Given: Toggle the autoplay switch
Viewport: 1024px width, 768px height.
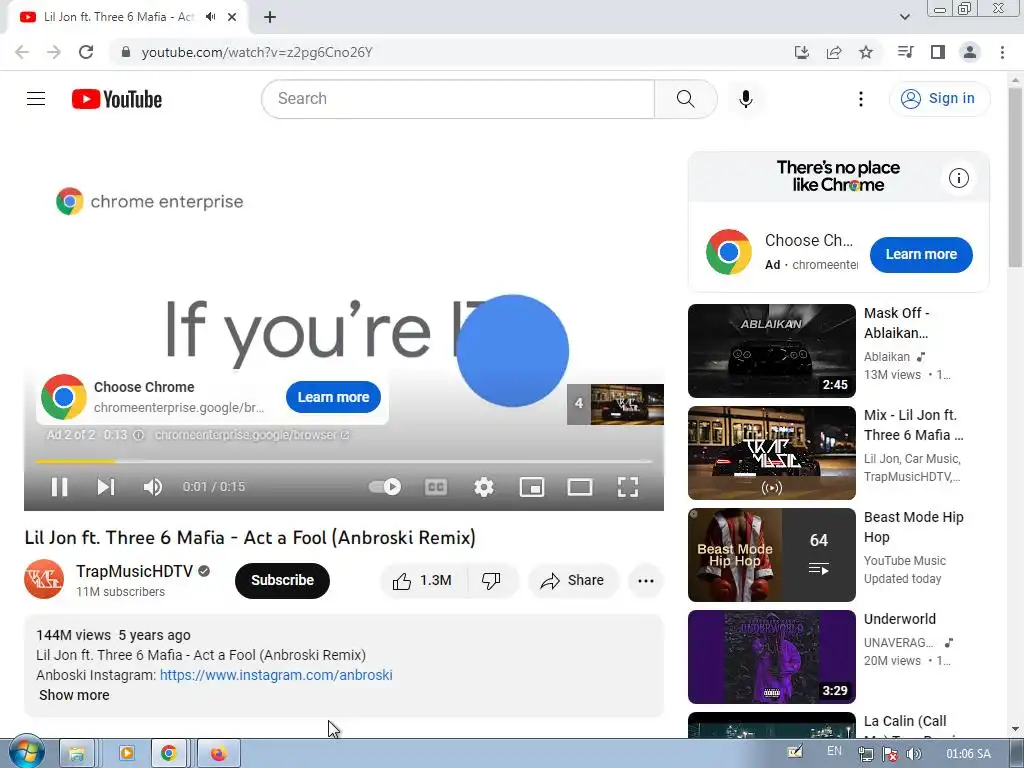Looking at the screenshot, I should tap(385, 487).
